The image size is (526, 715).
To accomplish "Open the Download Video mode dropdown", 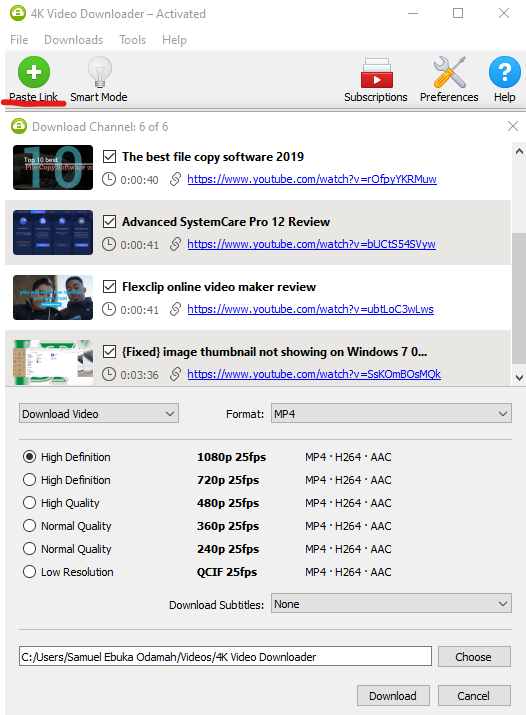I will (99, 414).
